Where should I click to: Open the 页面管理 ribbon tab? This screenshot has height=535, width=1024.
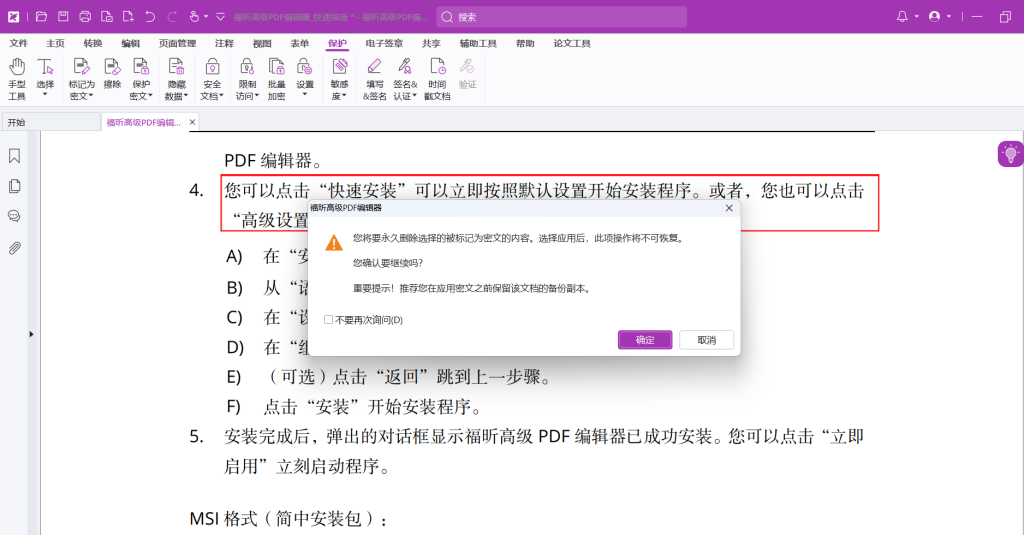click(x=177, y=44)
